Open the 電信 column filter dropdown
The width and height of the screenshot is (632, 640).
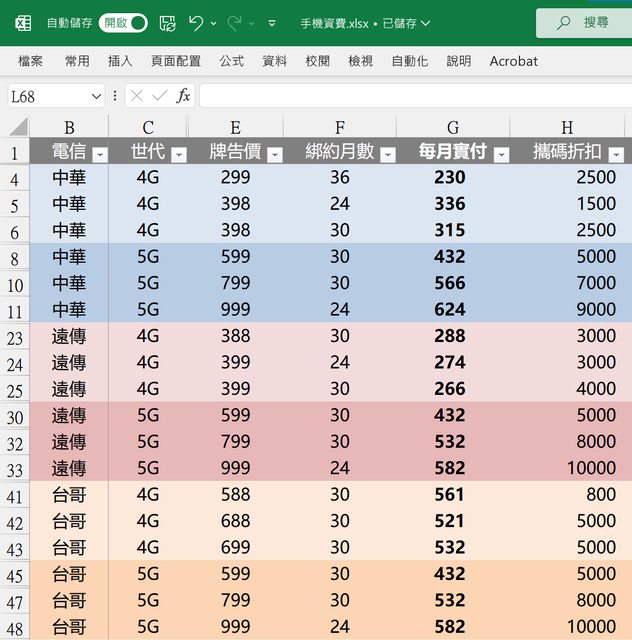[99, 154]
